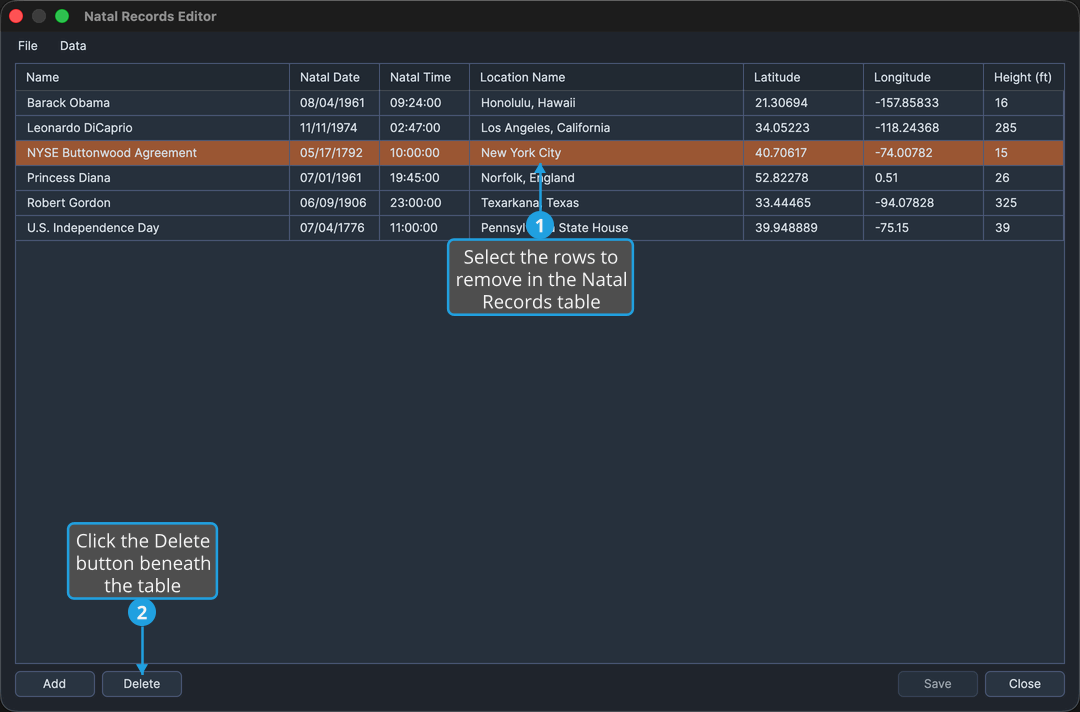The height and width of the screenshot is (712, 1080).
Task: Sort by the Name column header
Action: click(152, 77)
